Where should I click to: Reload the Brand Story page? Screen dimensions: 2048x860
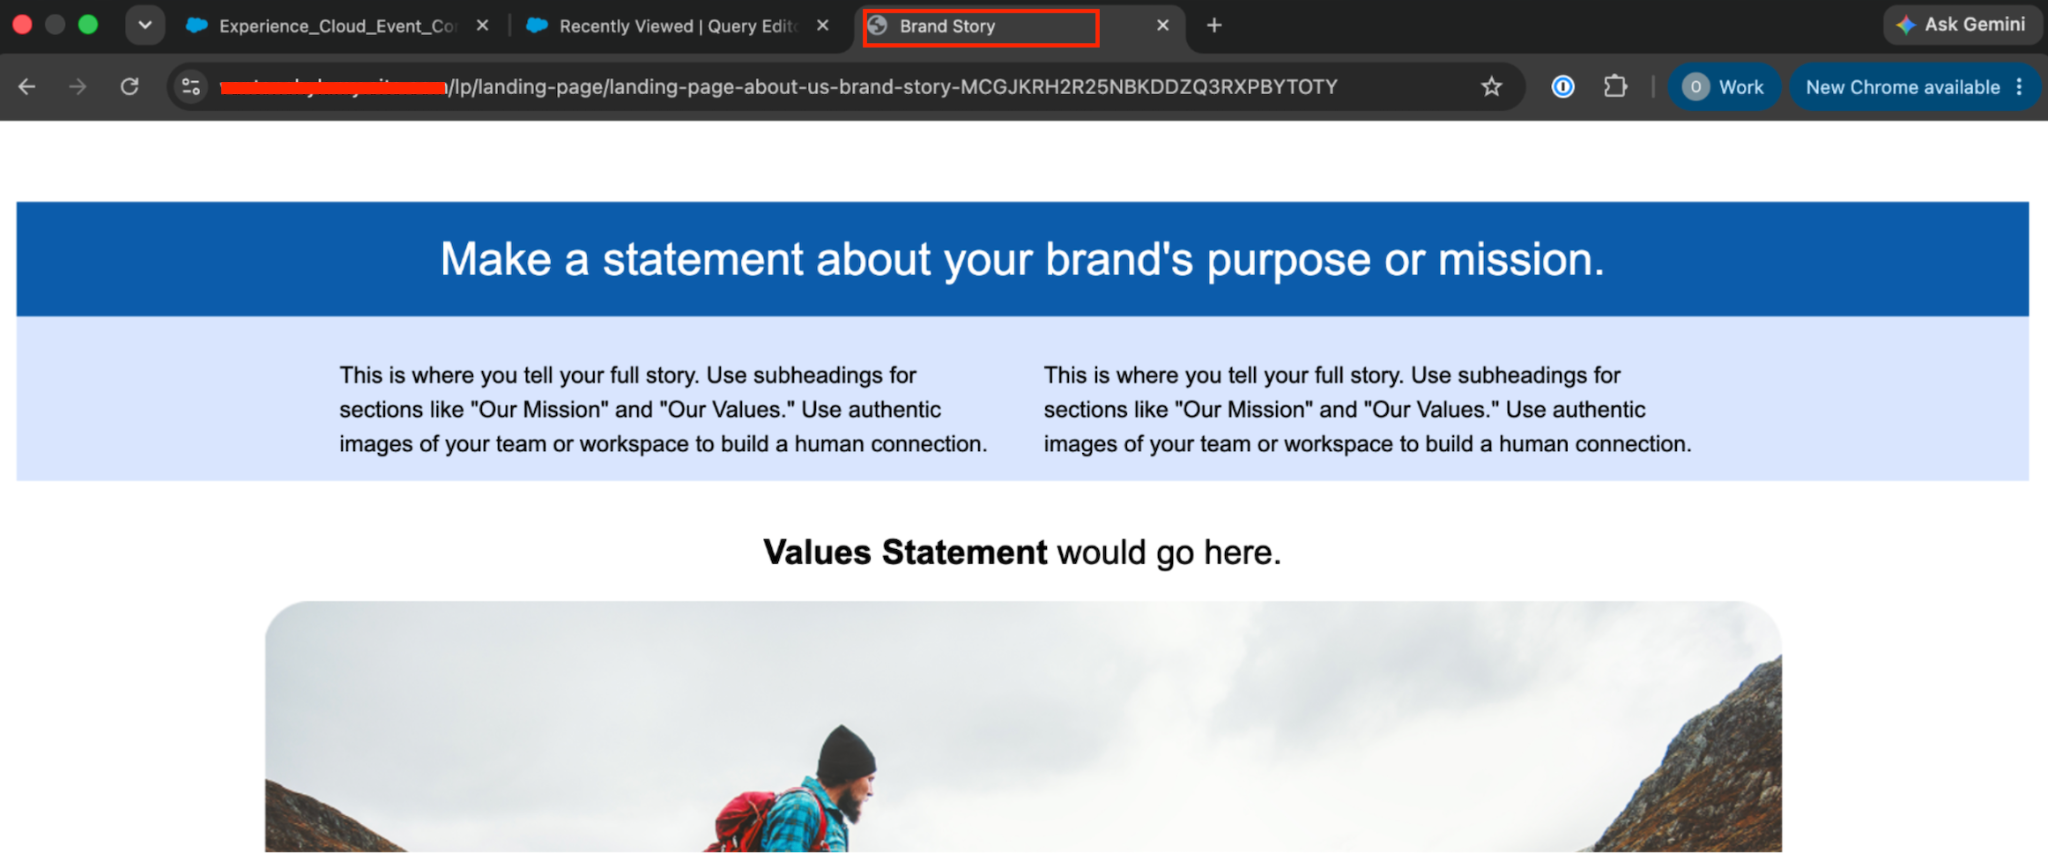(129, 87)
